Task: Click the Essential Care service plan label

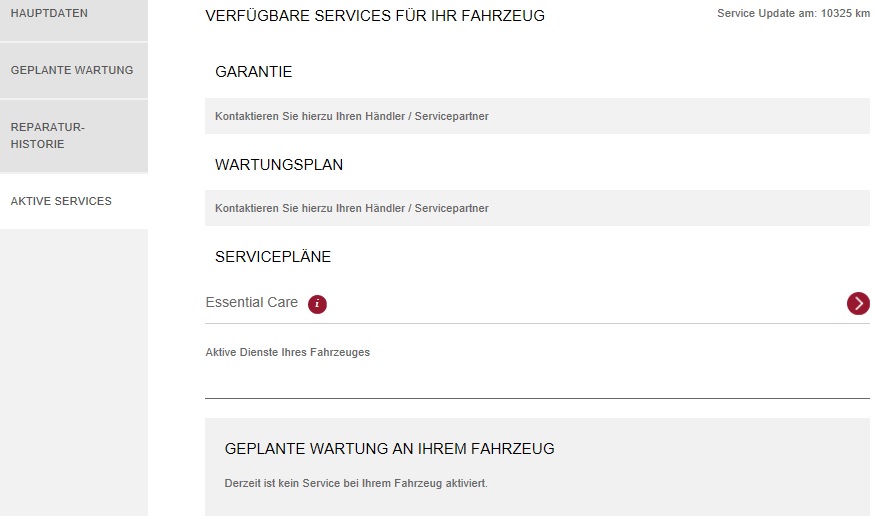Action: pos(251,302)
